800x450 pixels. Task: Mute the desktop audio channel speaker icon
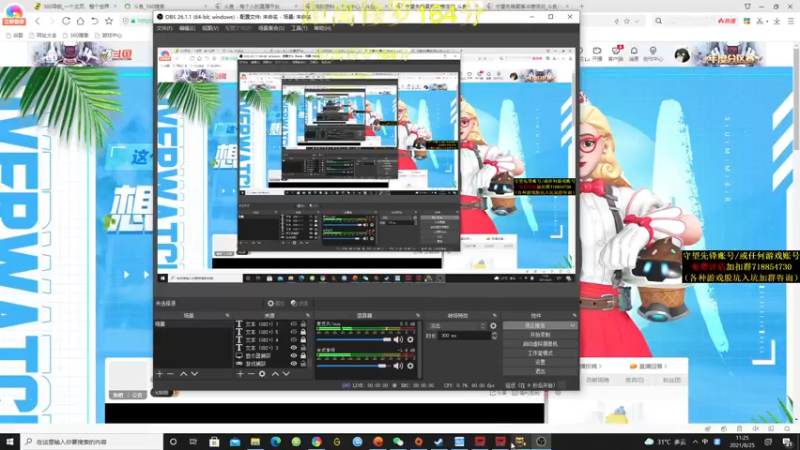pos(398,365)
